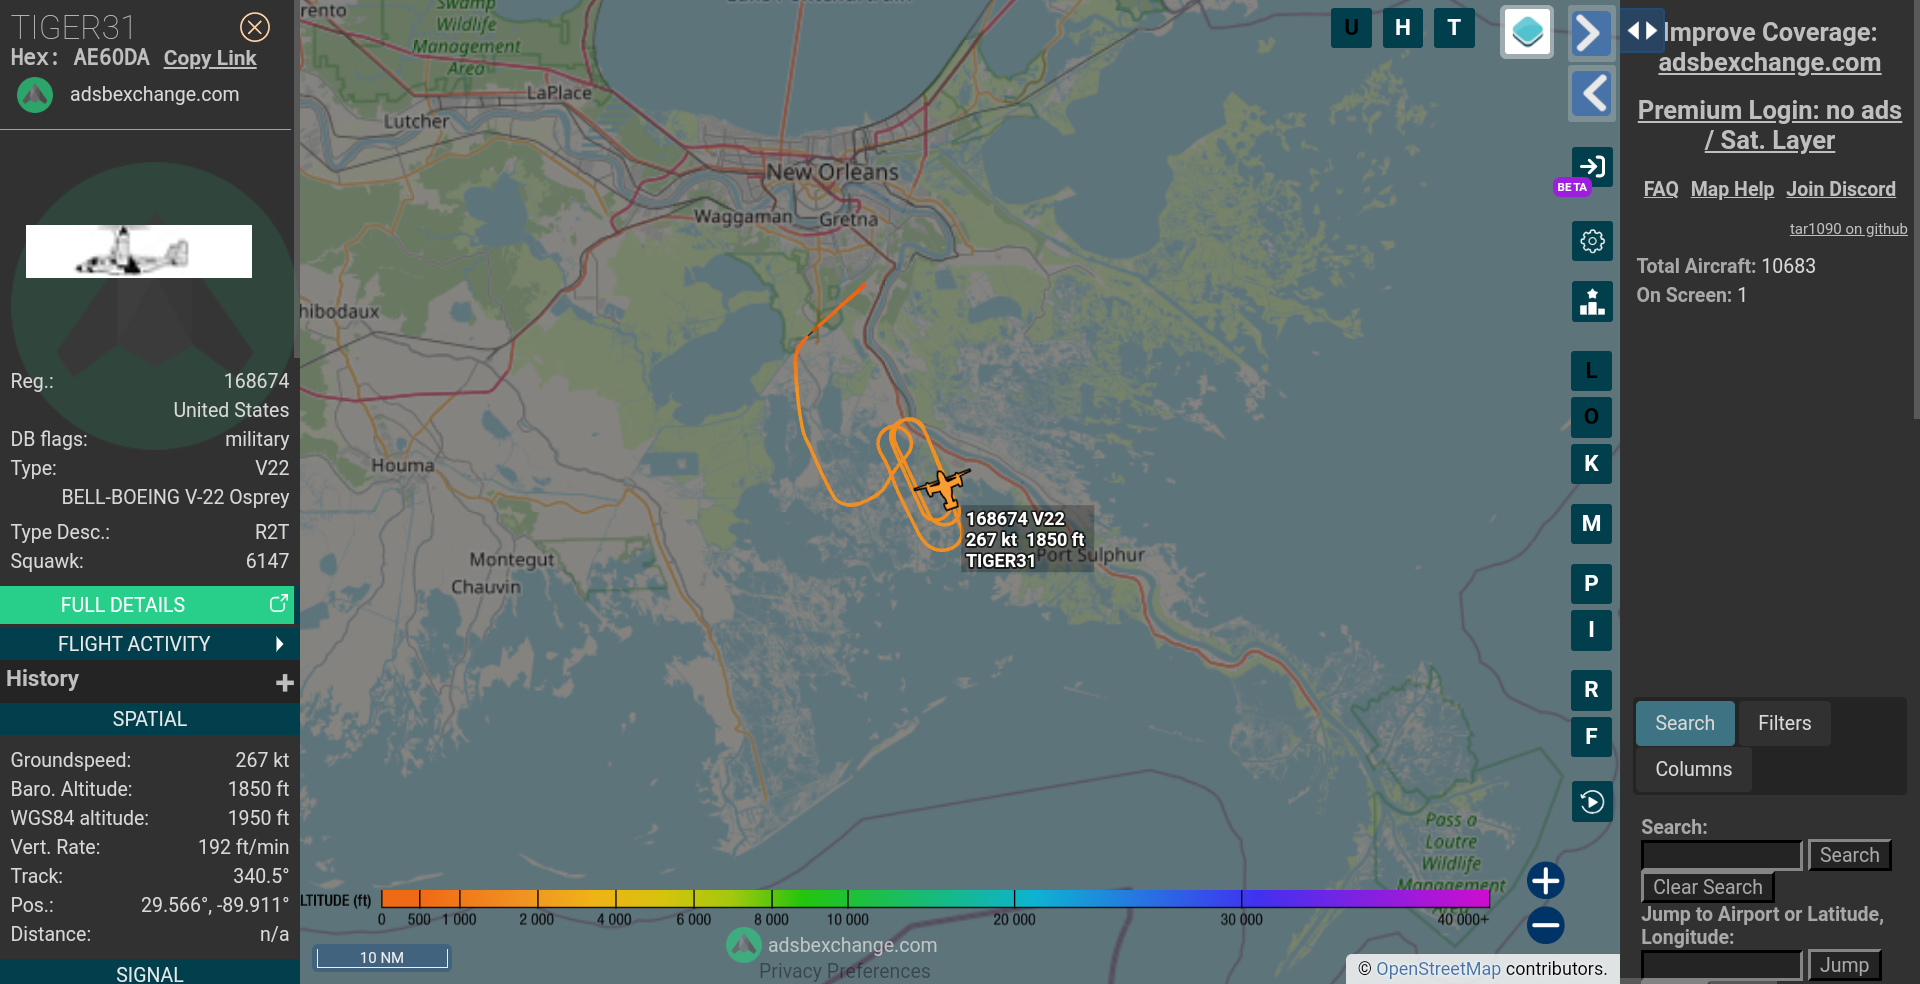Open map settings gear icon
1920x984 pixels.
(x=1592, y=241)
